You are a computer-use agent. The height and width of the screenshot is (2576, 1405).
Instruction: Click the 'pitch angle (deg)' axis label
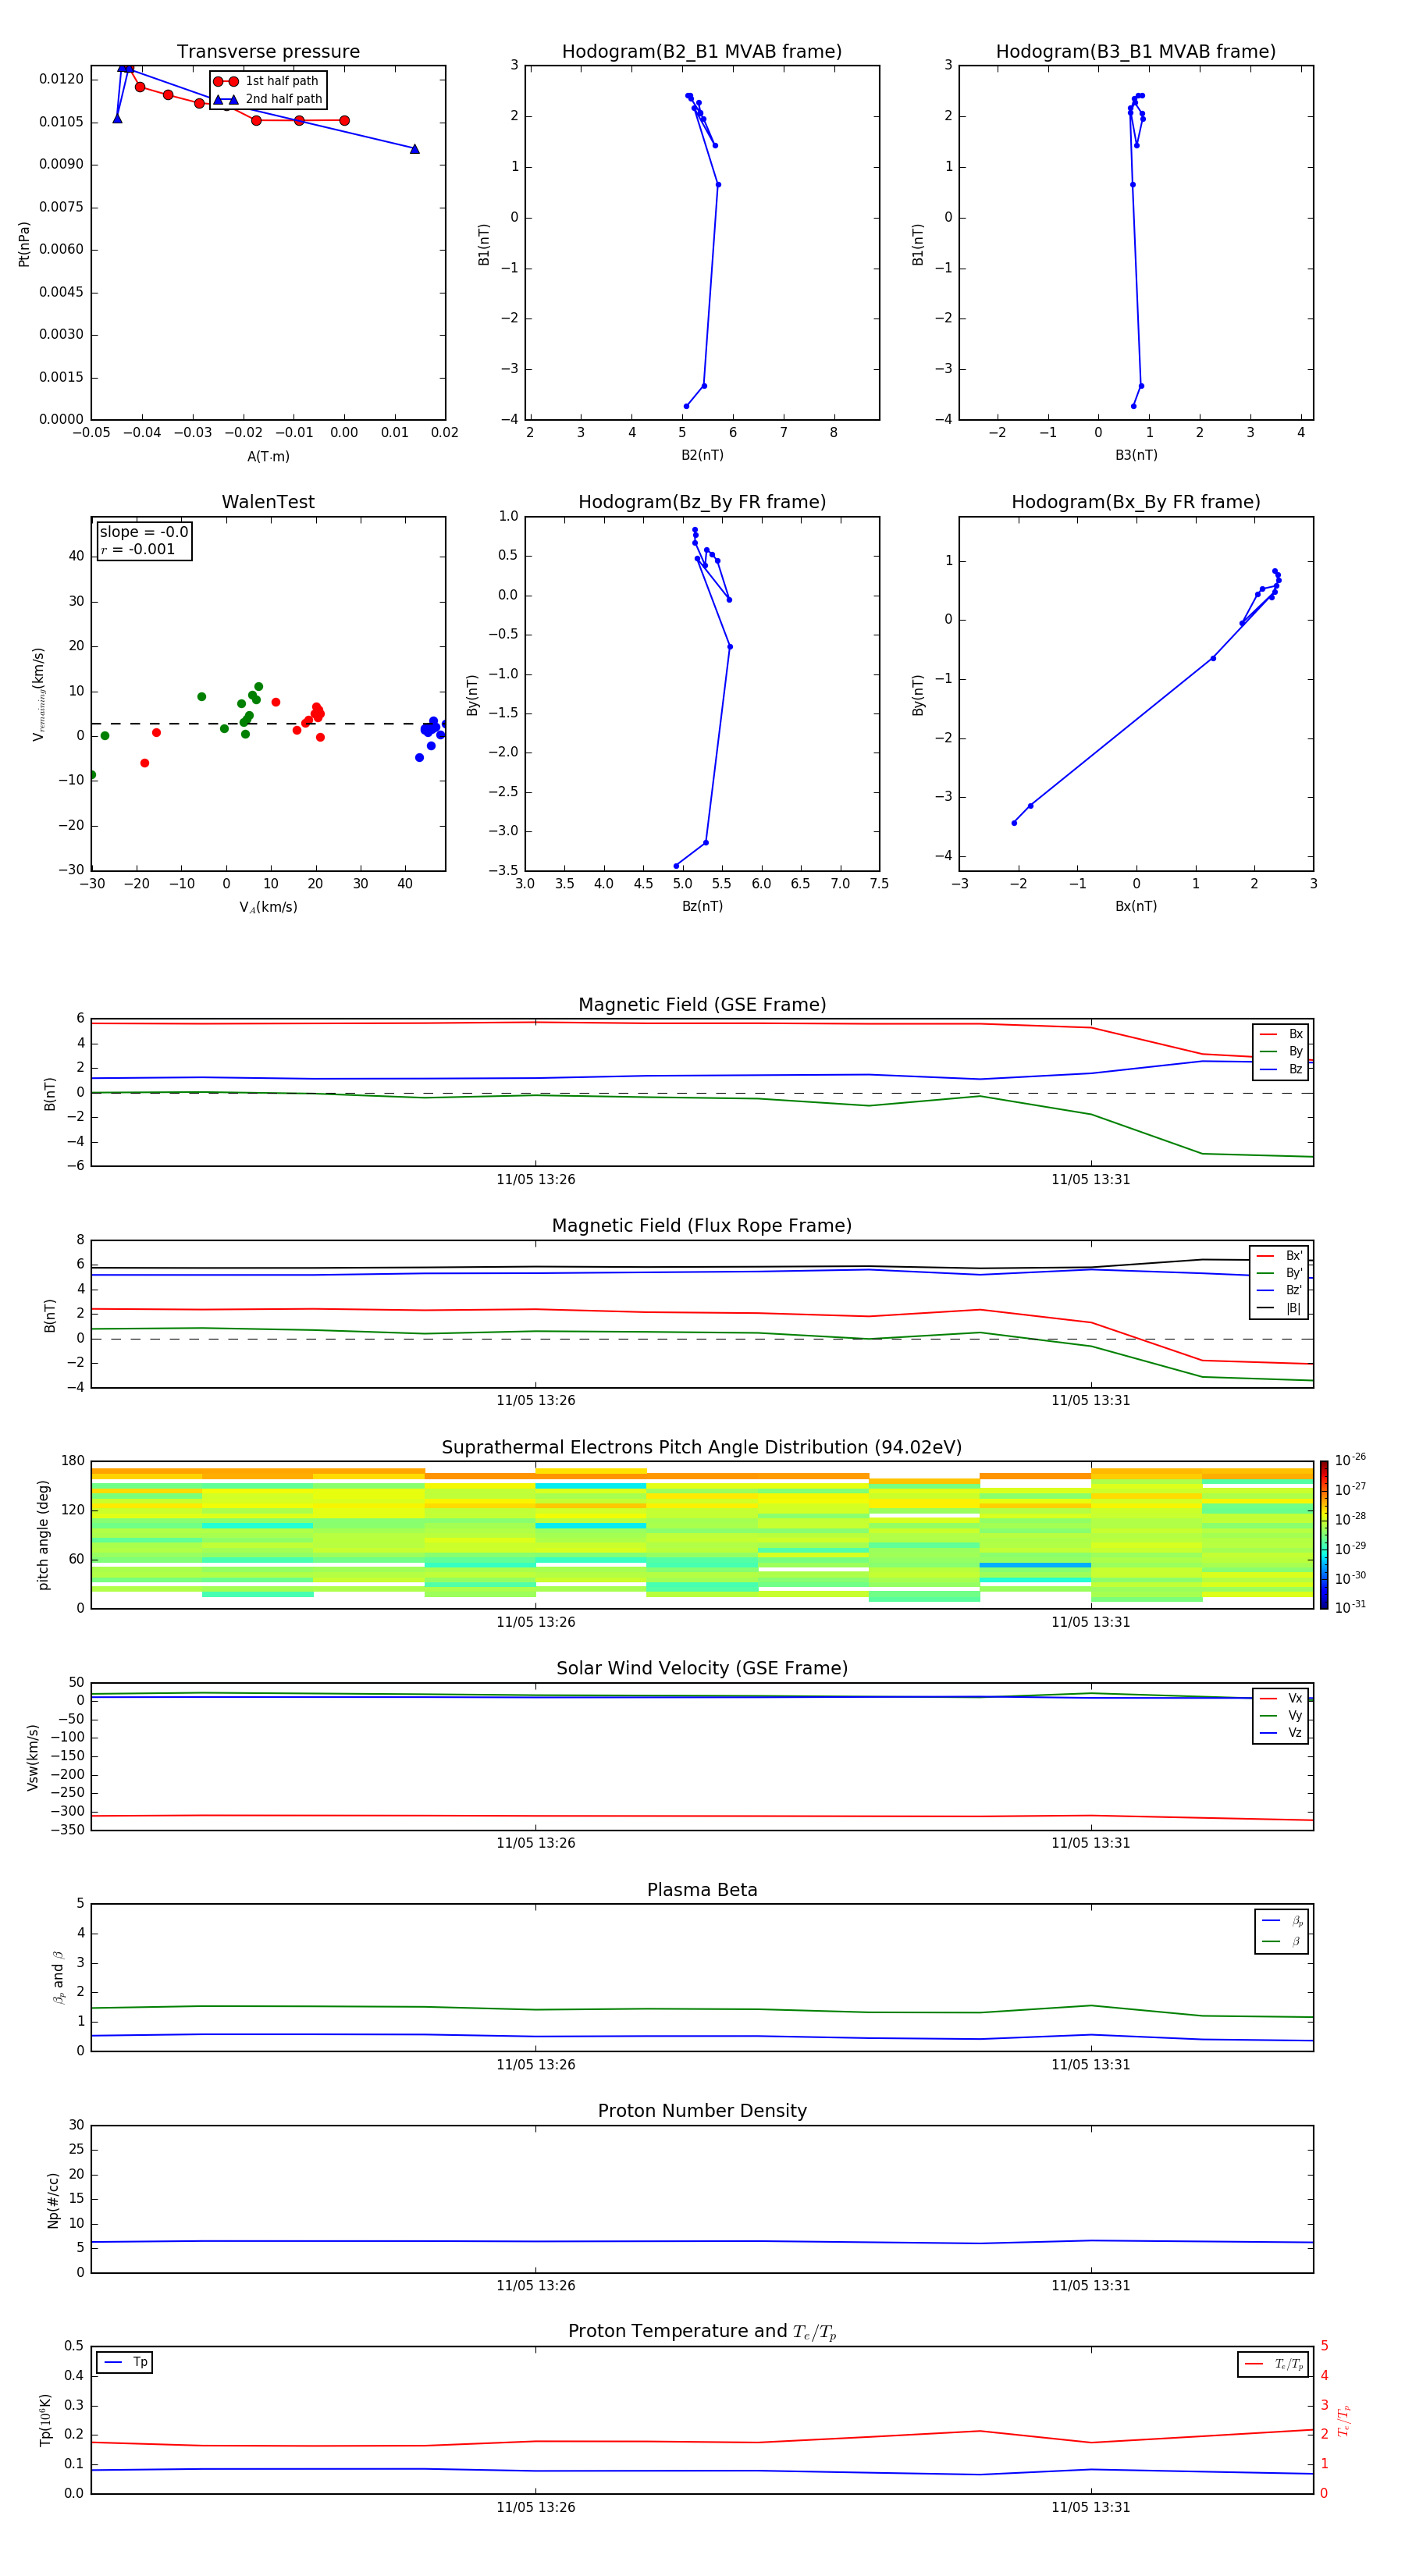coord(43,1535)
